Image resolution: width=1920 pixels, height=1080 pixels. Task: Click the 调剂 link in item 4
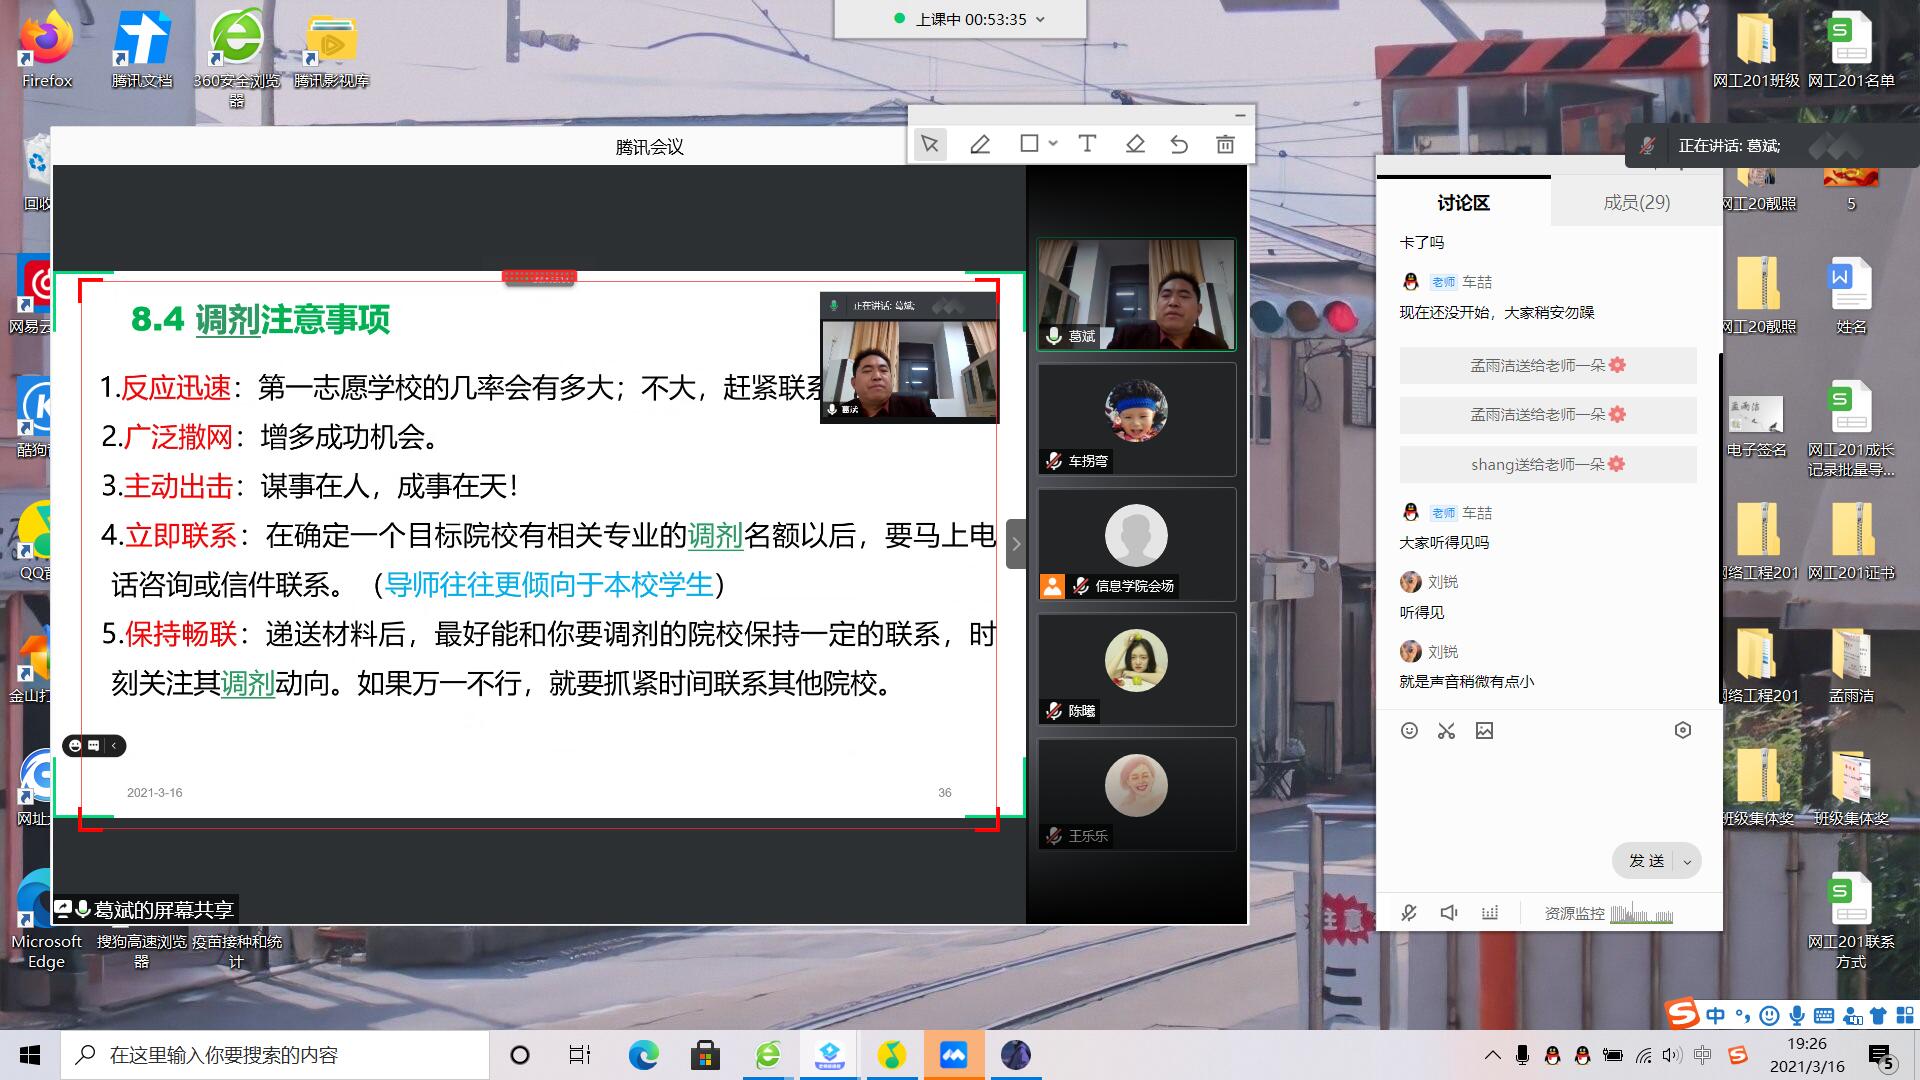715,536
